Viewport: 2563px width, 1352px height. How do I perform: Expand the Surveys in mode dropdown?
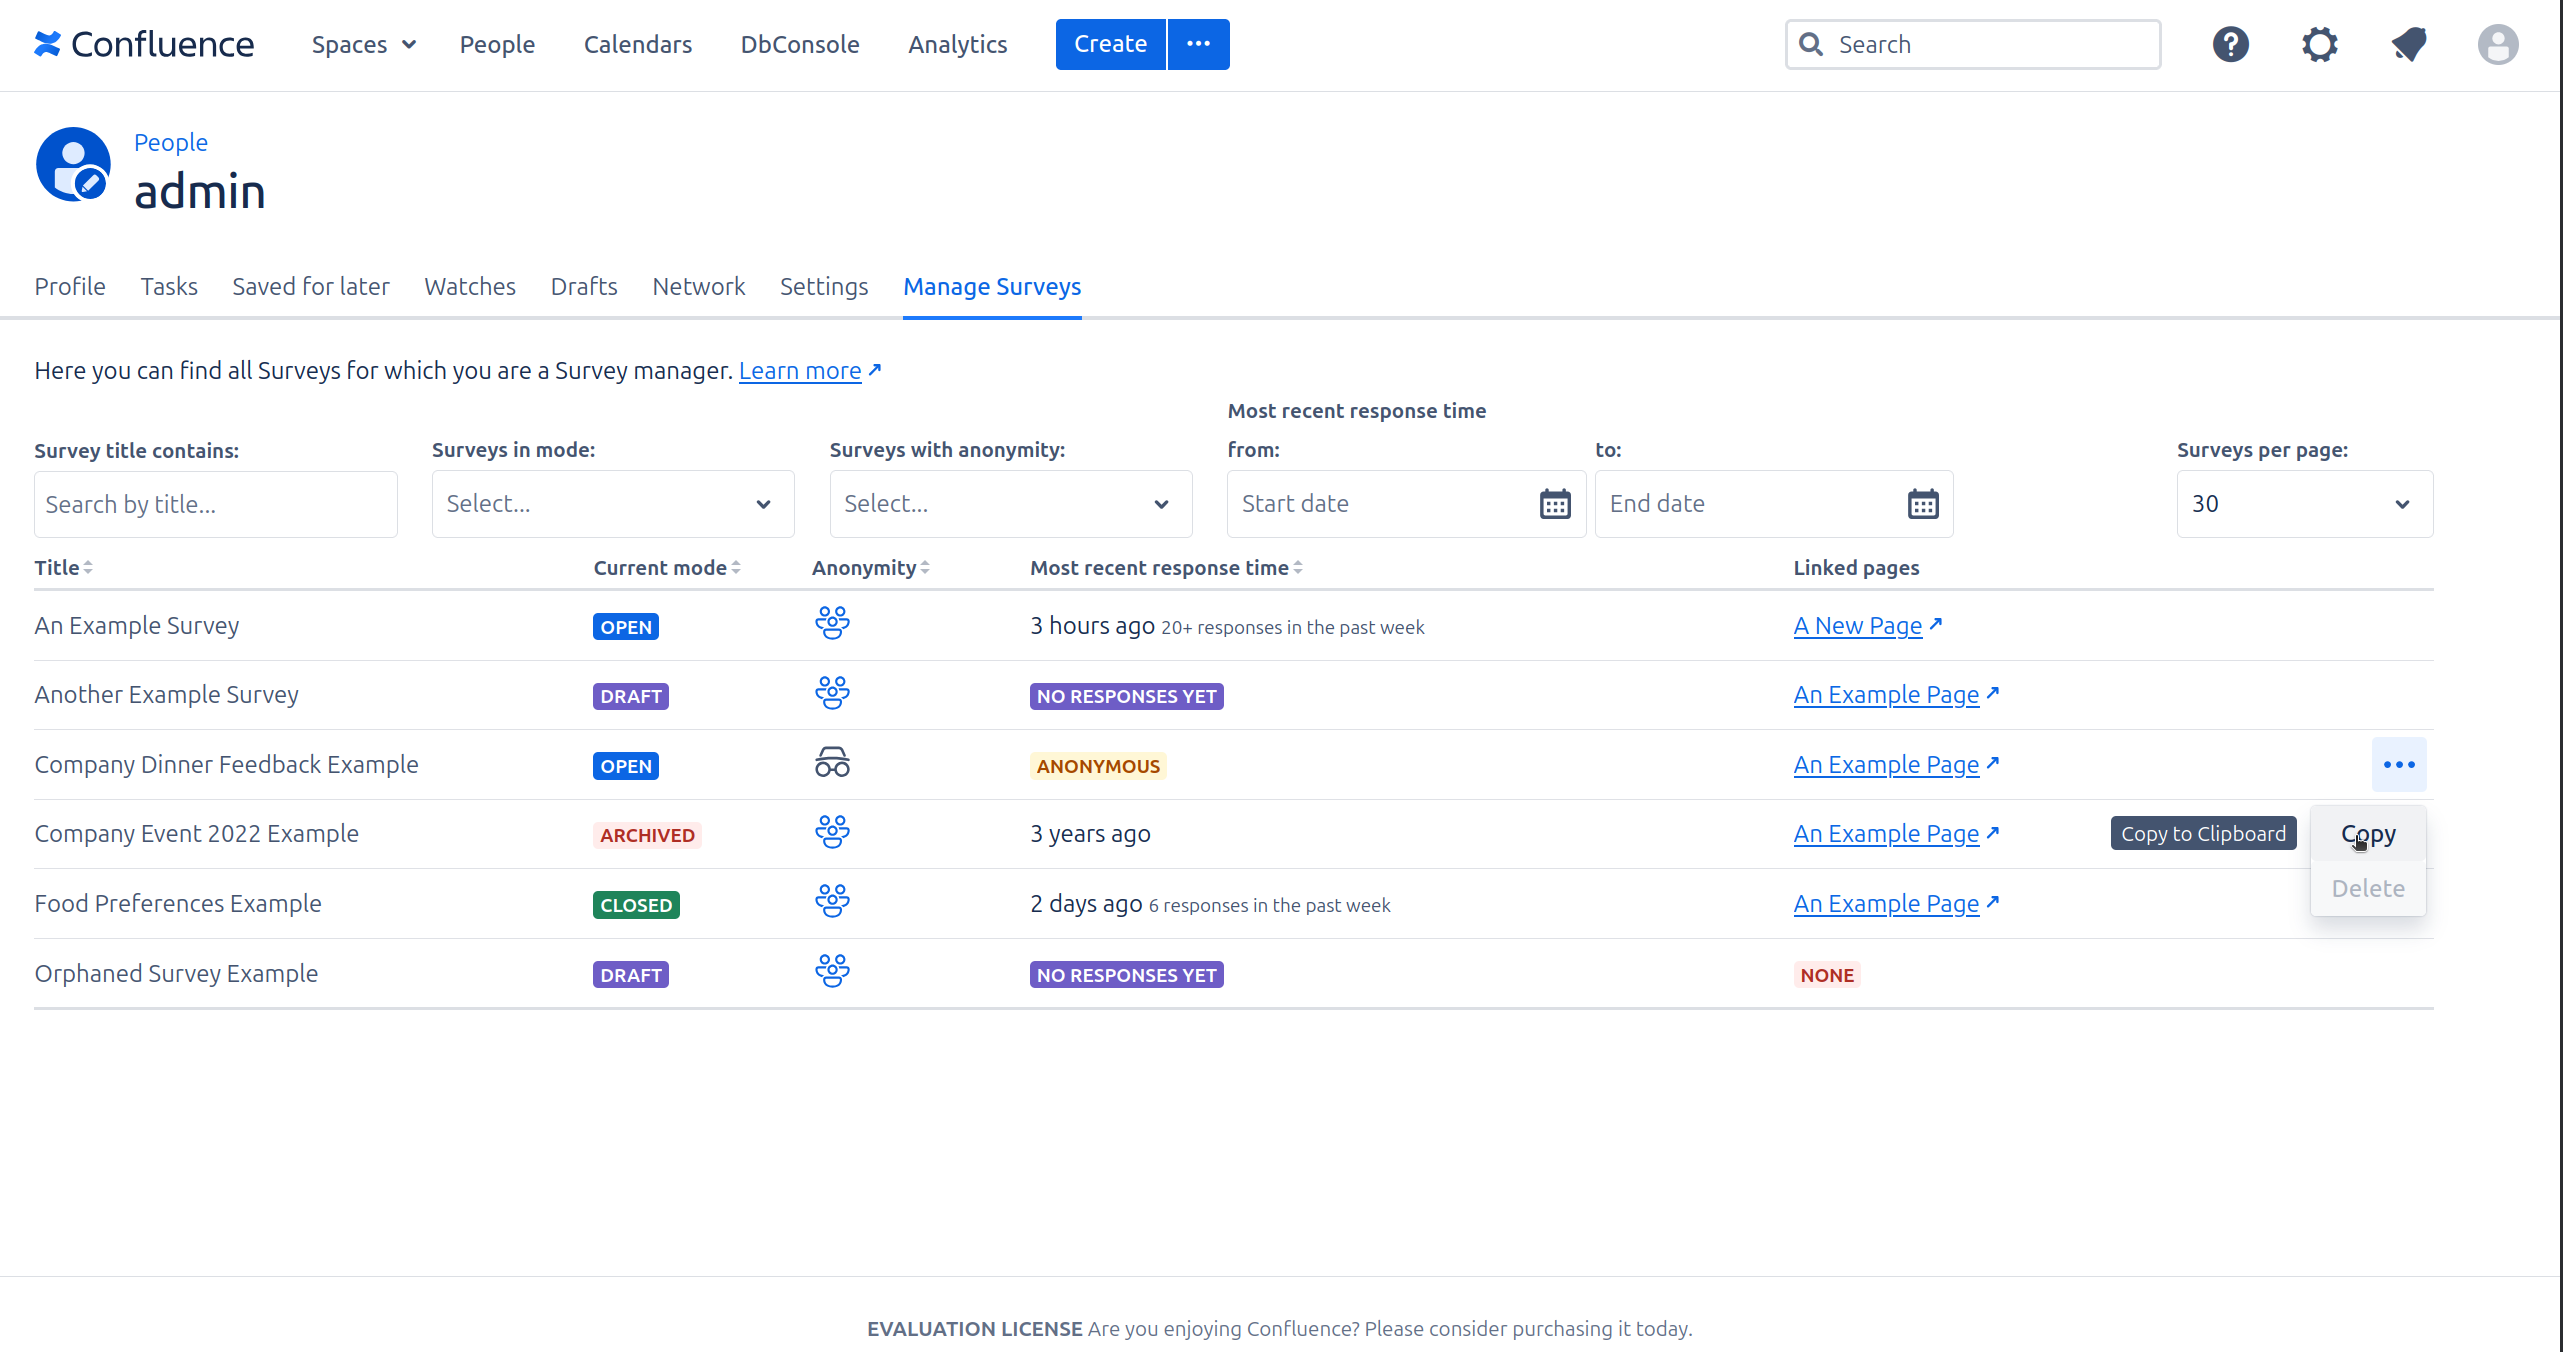coord(612,504)
